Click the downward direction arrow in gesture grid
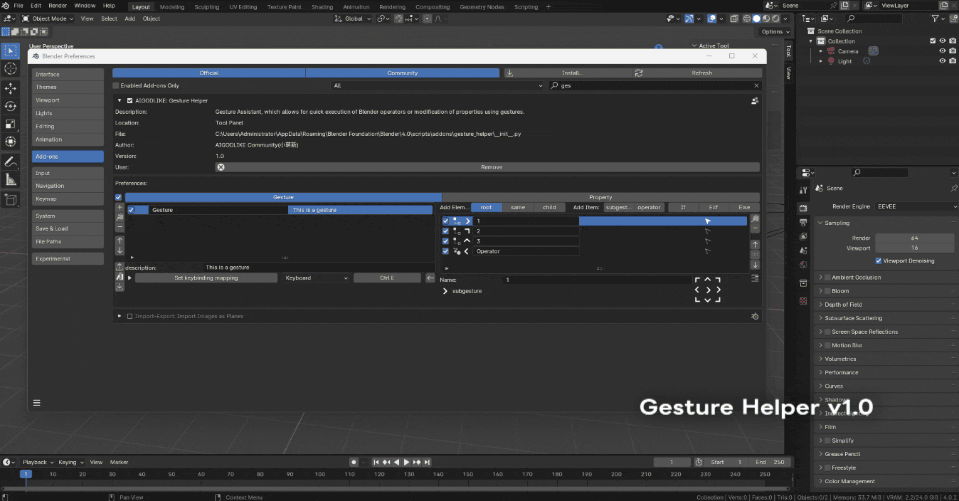Screen dimensions: 959x501 pos(708,300)
